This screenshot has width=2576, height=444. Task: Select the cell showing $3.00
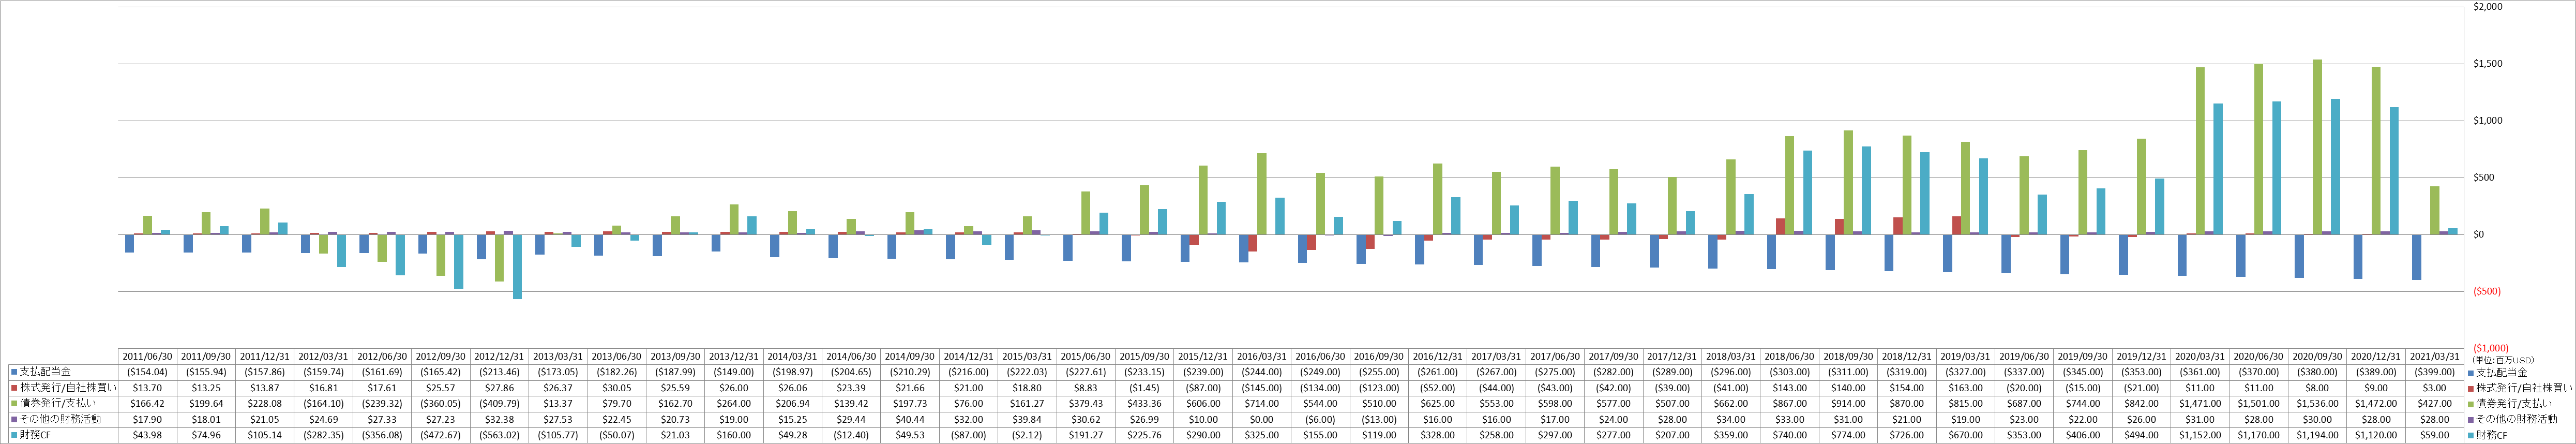(x=2435, y=388)
